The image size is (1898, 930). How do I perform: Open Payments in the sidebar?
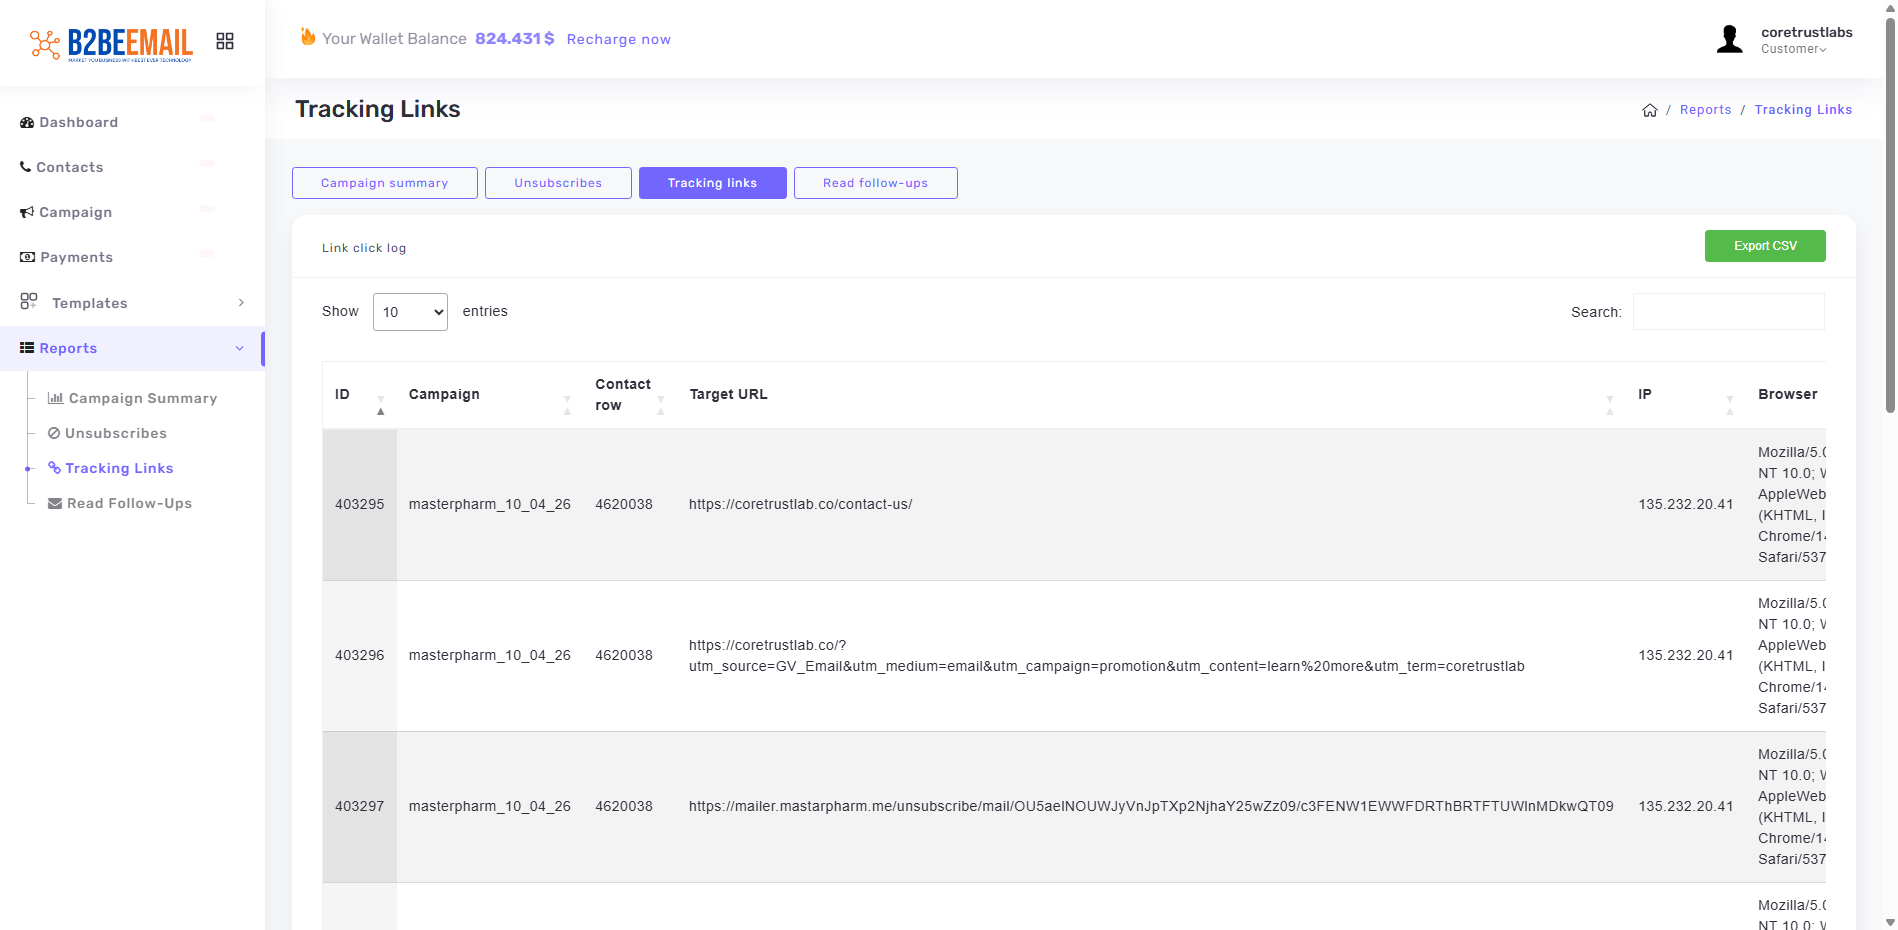click(76, 257)
